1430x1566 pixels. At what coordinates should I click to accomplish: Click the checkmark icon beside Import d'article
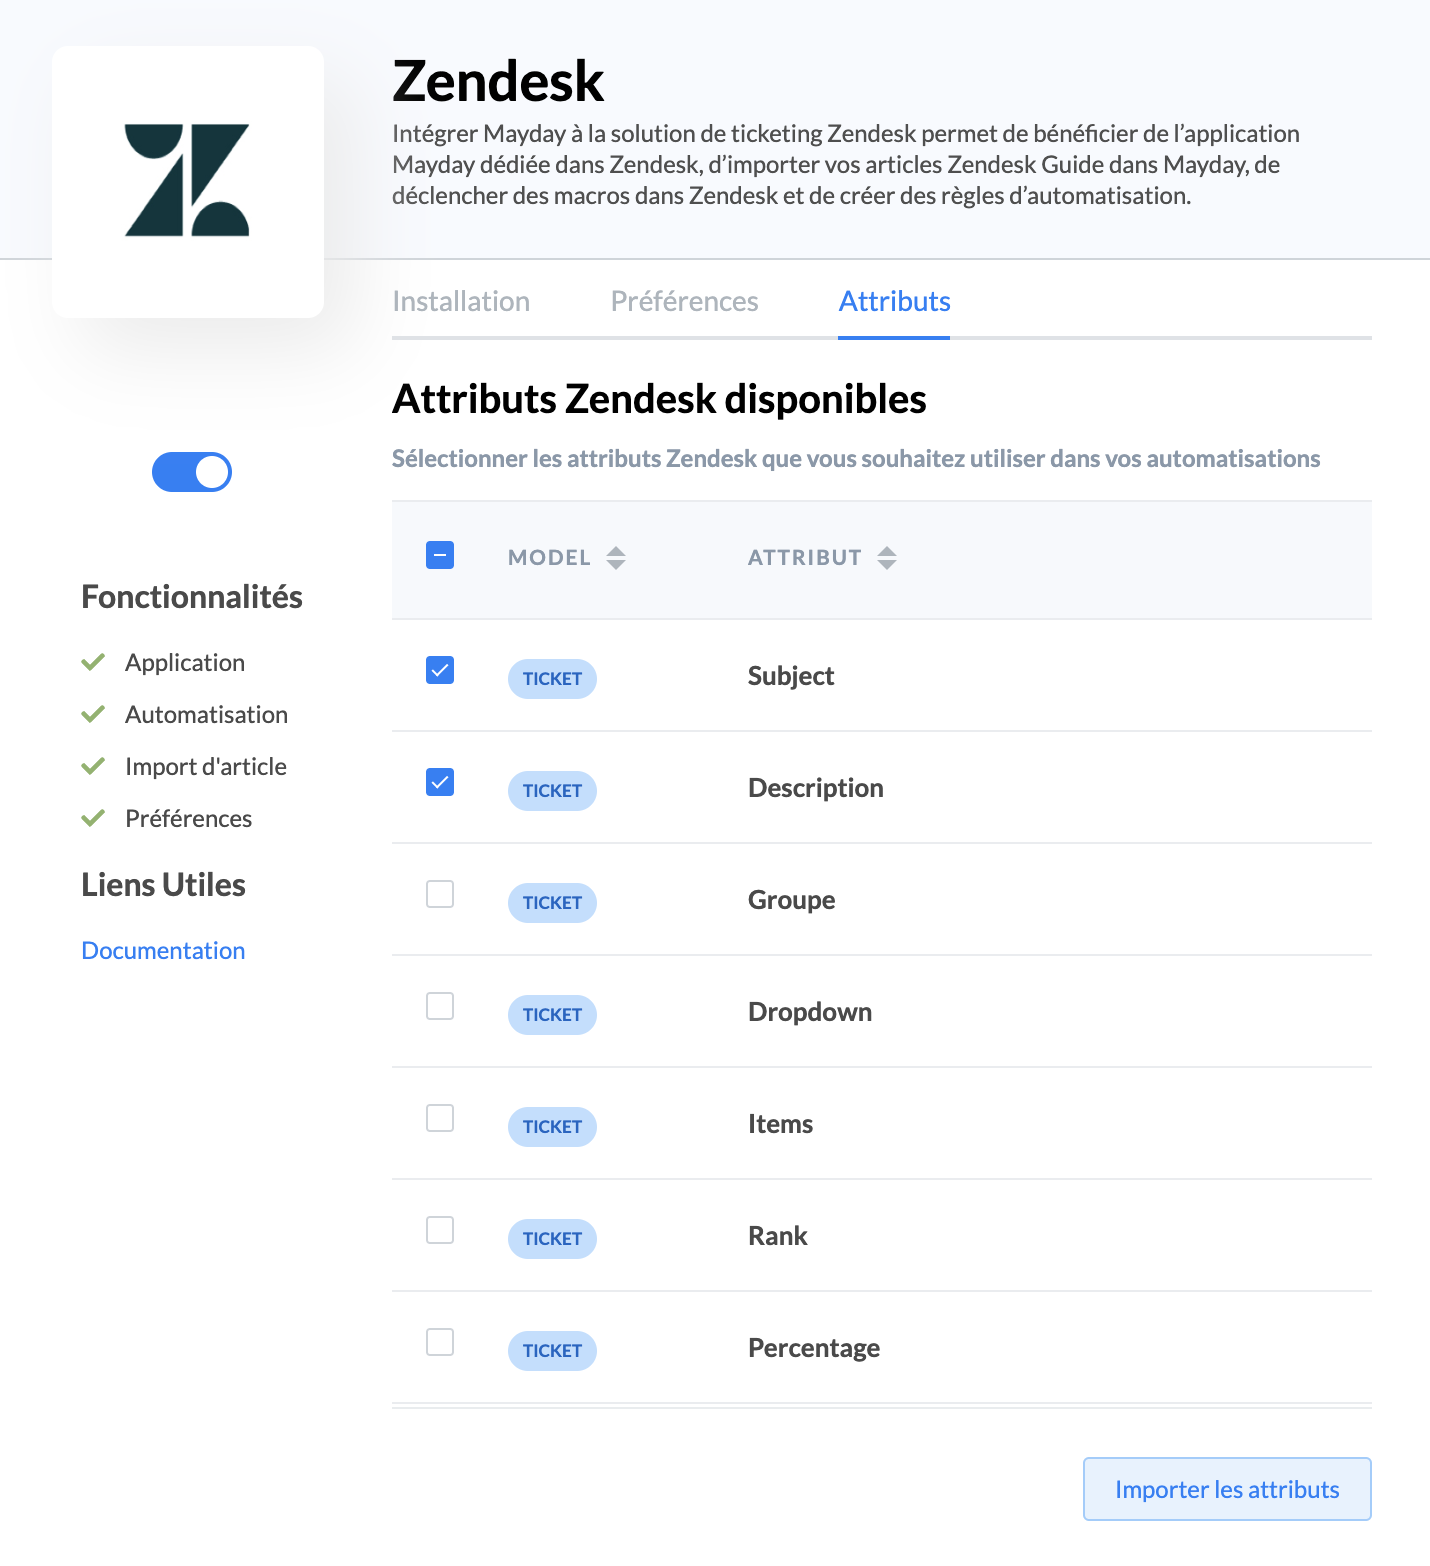[x=93, y=766]
